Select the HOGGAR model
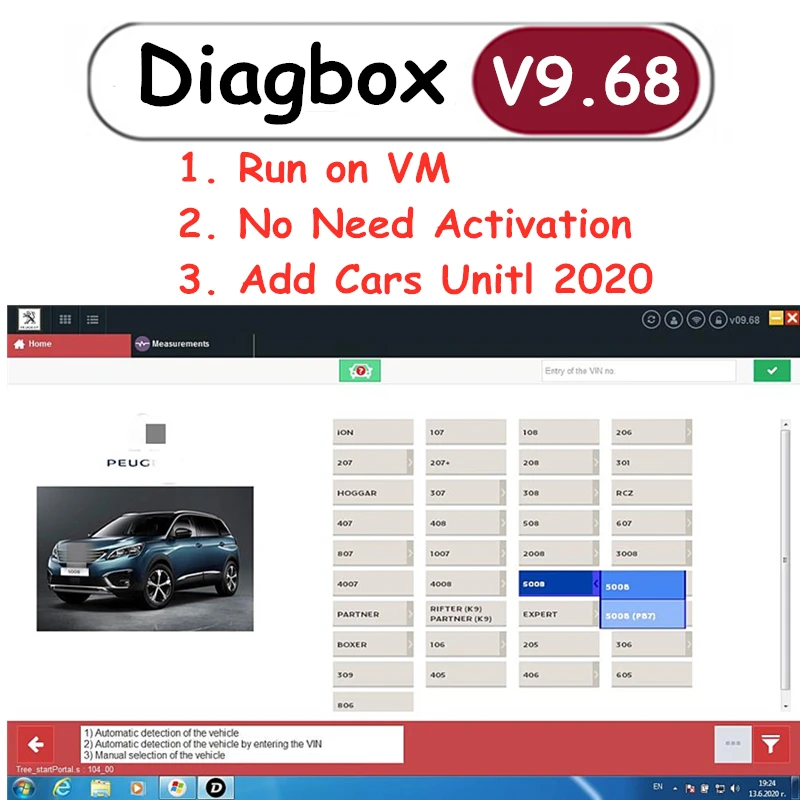 click(373, 493)
